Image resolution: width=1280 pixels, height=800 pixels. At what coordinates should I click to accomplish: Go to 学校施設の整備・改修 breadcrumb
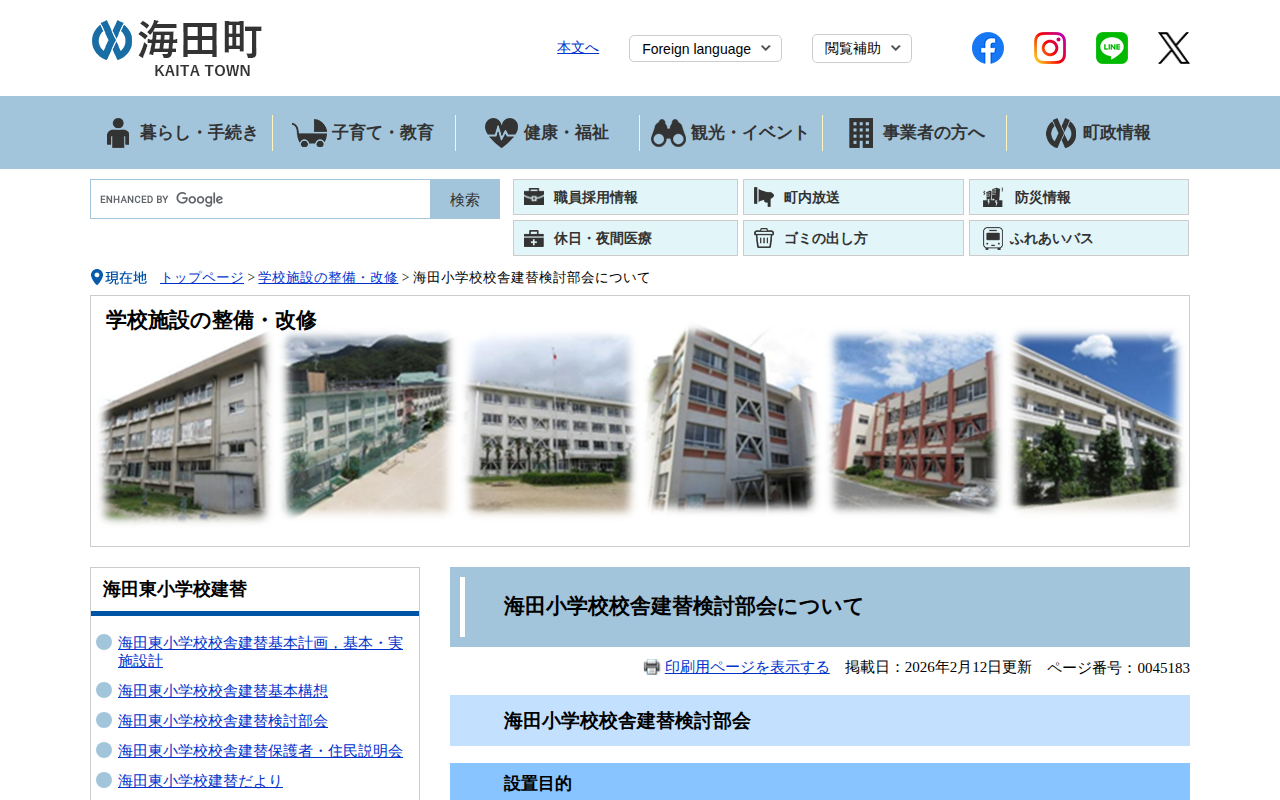(328, 277)
